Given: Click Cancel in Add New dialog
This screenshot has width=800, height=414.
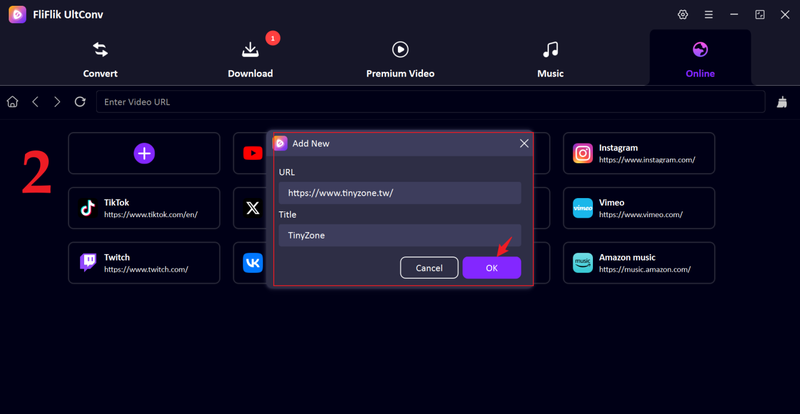Looking at the screenshot, I should pyautogui.click(x=429, y=268).
